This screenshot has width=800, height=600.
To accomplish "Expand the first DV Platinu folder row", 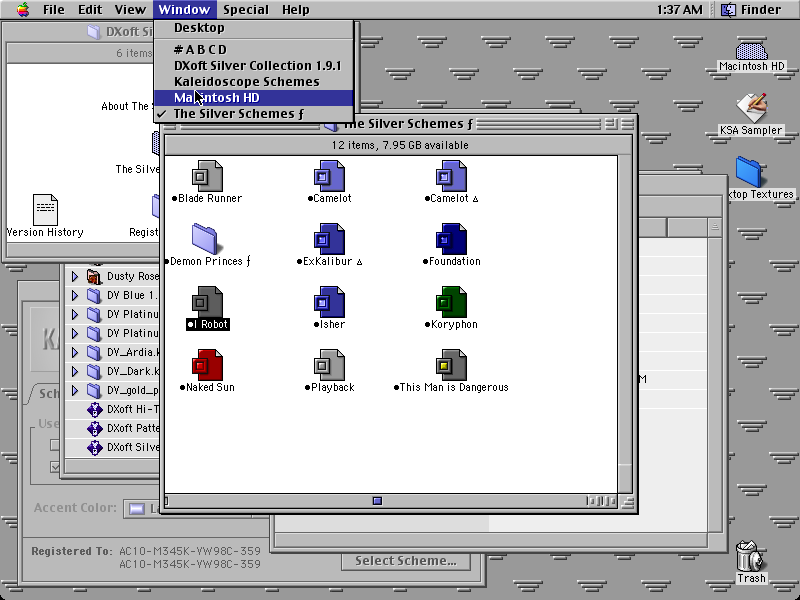I will [74, 314].
